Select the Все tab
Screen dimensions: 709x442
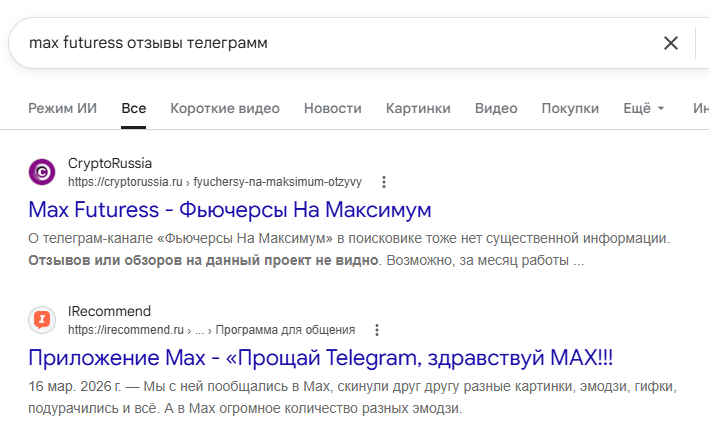[133, 108]
